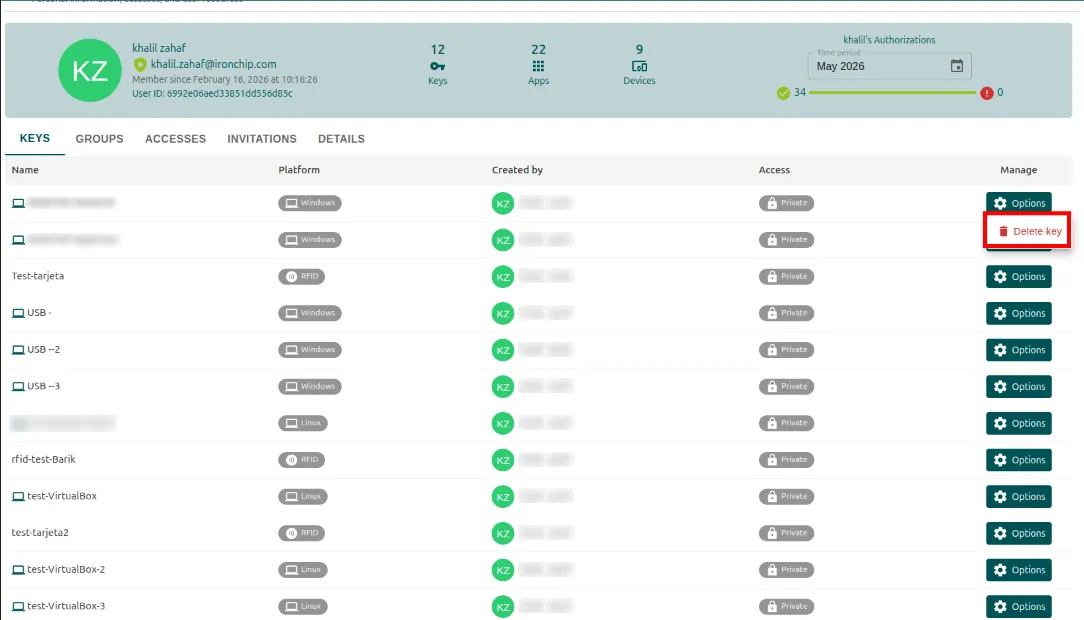Click the Platform column header
The height and width of the screenshot is (620, 1084).
pos(299,170)
